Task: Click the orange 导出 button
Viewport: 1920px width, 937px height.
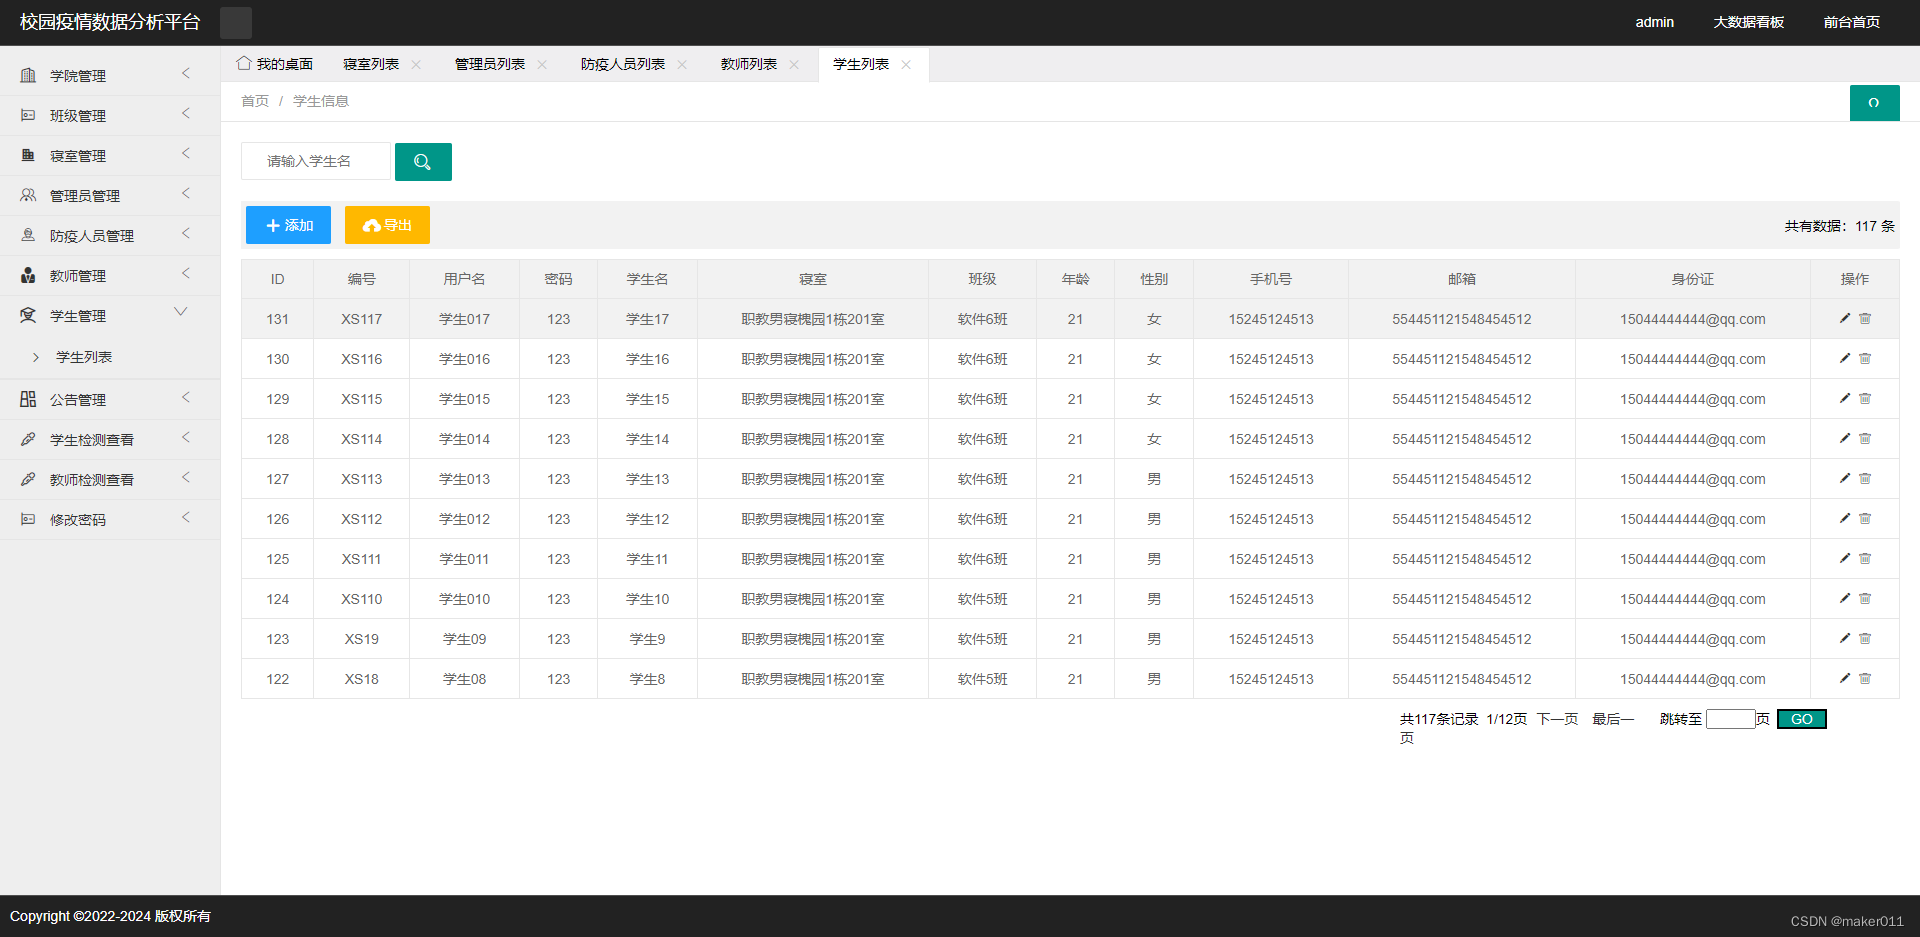Action: point(387,225)
